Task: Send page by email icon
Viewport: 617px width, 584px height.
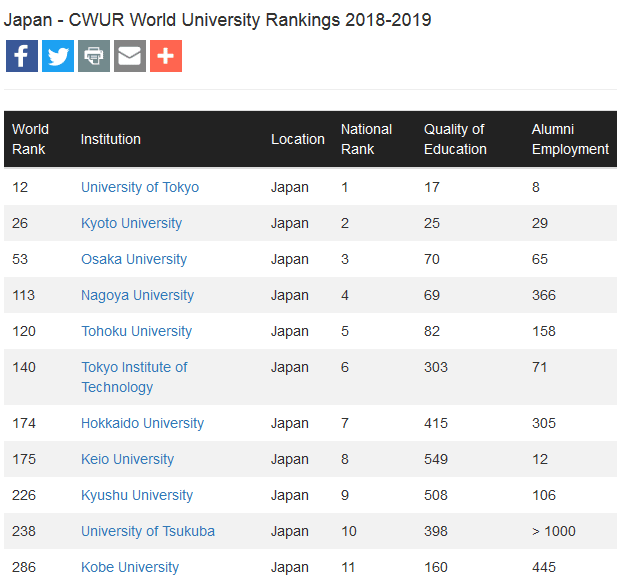Action: (130, 56)
